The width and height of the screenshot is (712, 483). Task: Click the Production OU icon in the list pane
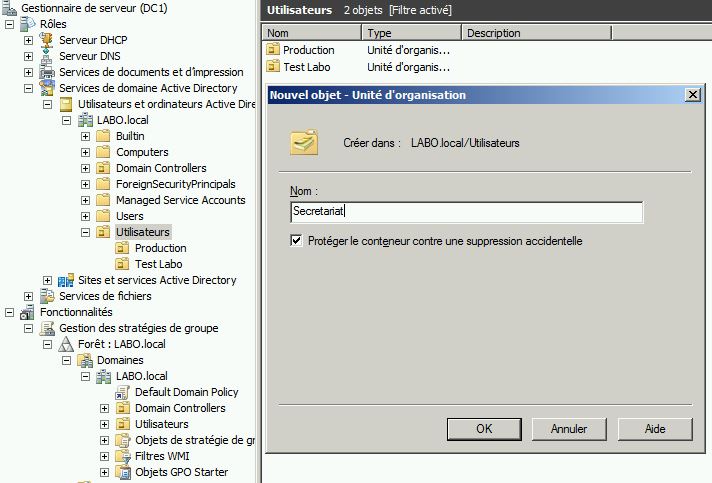[x=273, y=49]
